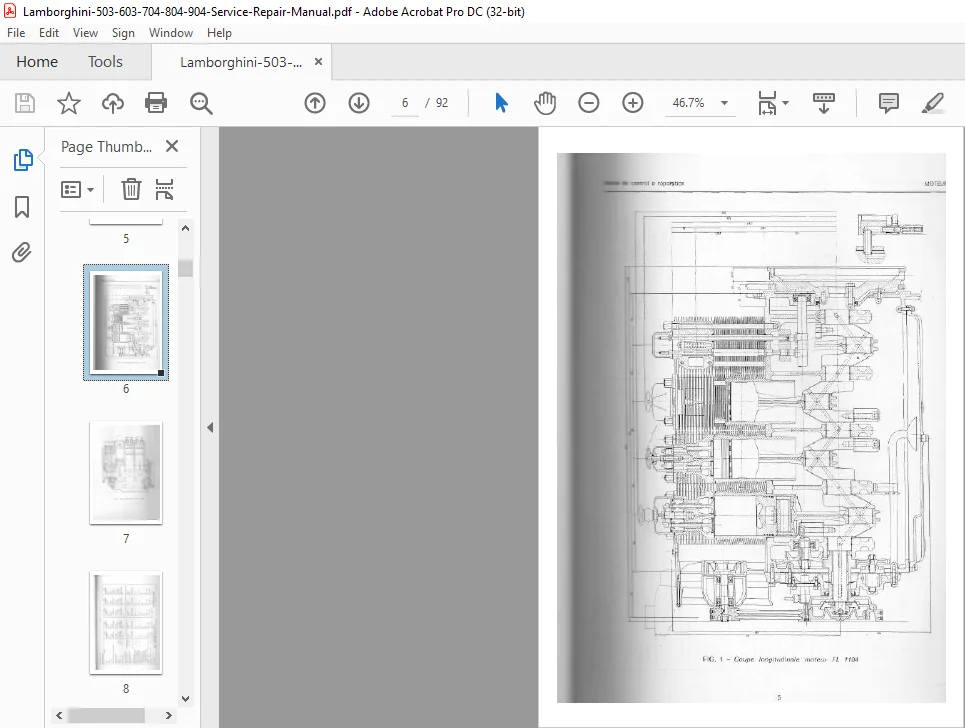Click the page number field
965x728 pixels.
pyautogui.click(x=405, y=103)
